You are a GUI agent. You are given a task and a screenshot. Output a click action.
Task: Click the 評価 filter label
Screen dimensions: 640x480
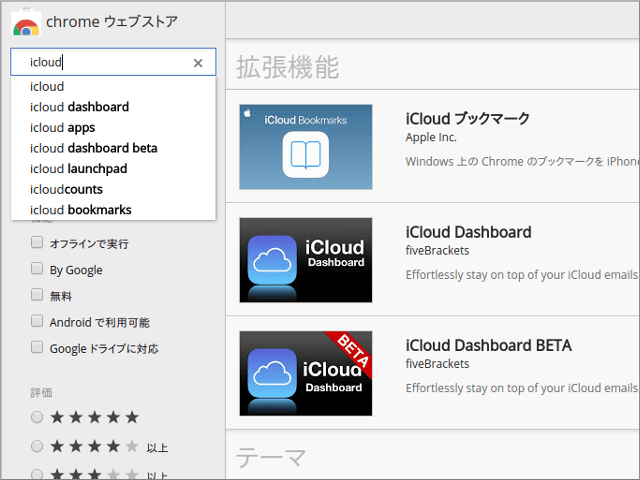41,393
